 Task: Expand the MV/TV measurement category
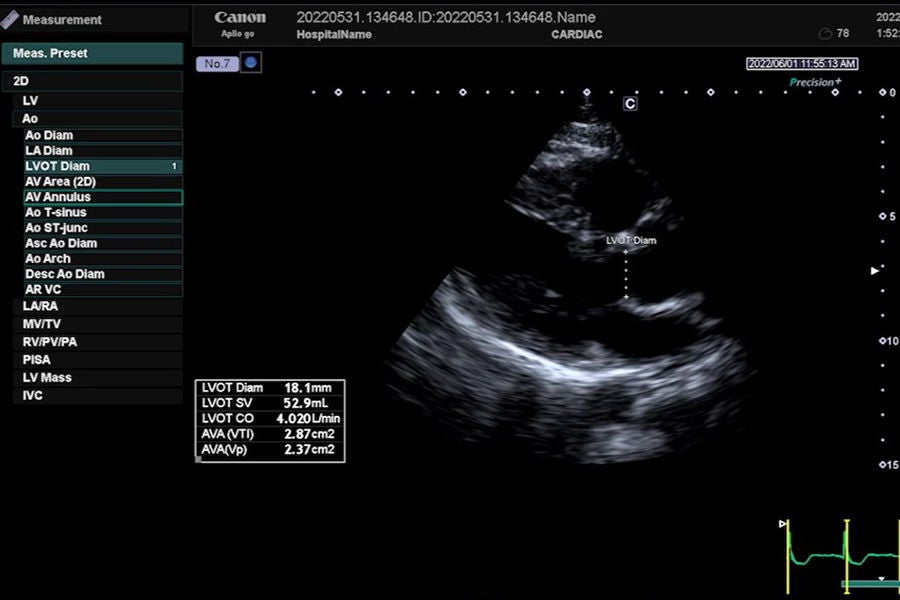[x=97, y=324]
